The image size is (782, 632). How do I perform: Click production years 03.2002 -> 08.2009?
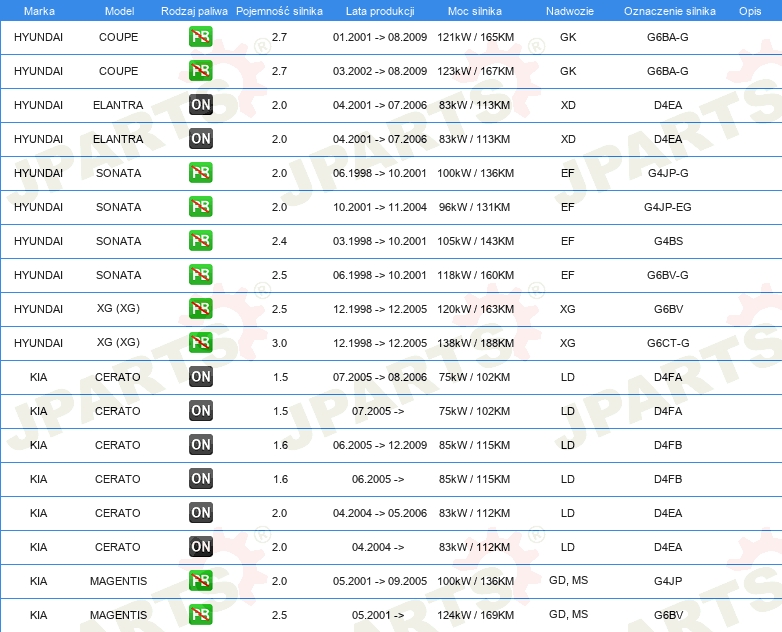pos(380,71)
